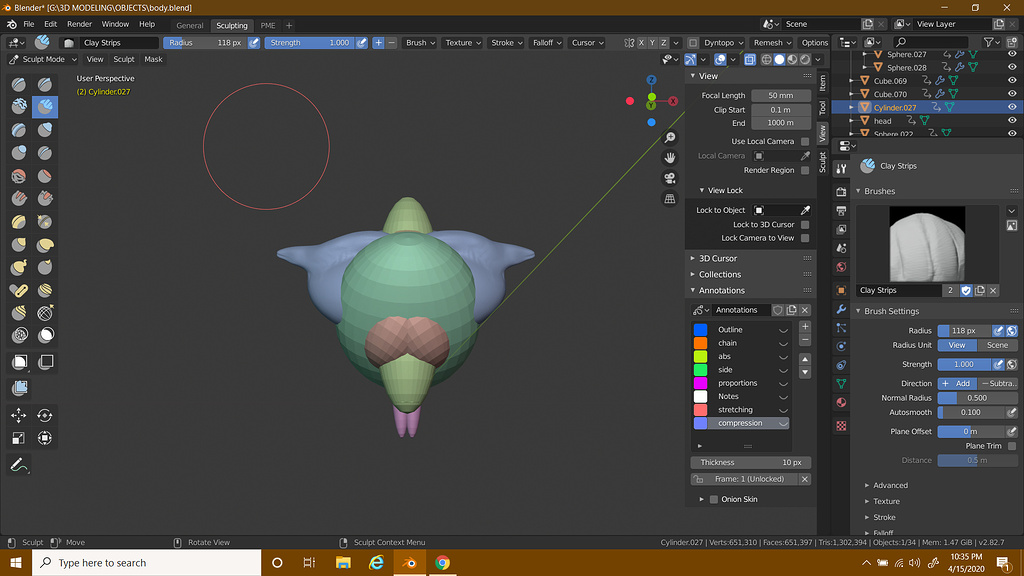
Task: Open the Material properties tab
Action: pos(841,402)
